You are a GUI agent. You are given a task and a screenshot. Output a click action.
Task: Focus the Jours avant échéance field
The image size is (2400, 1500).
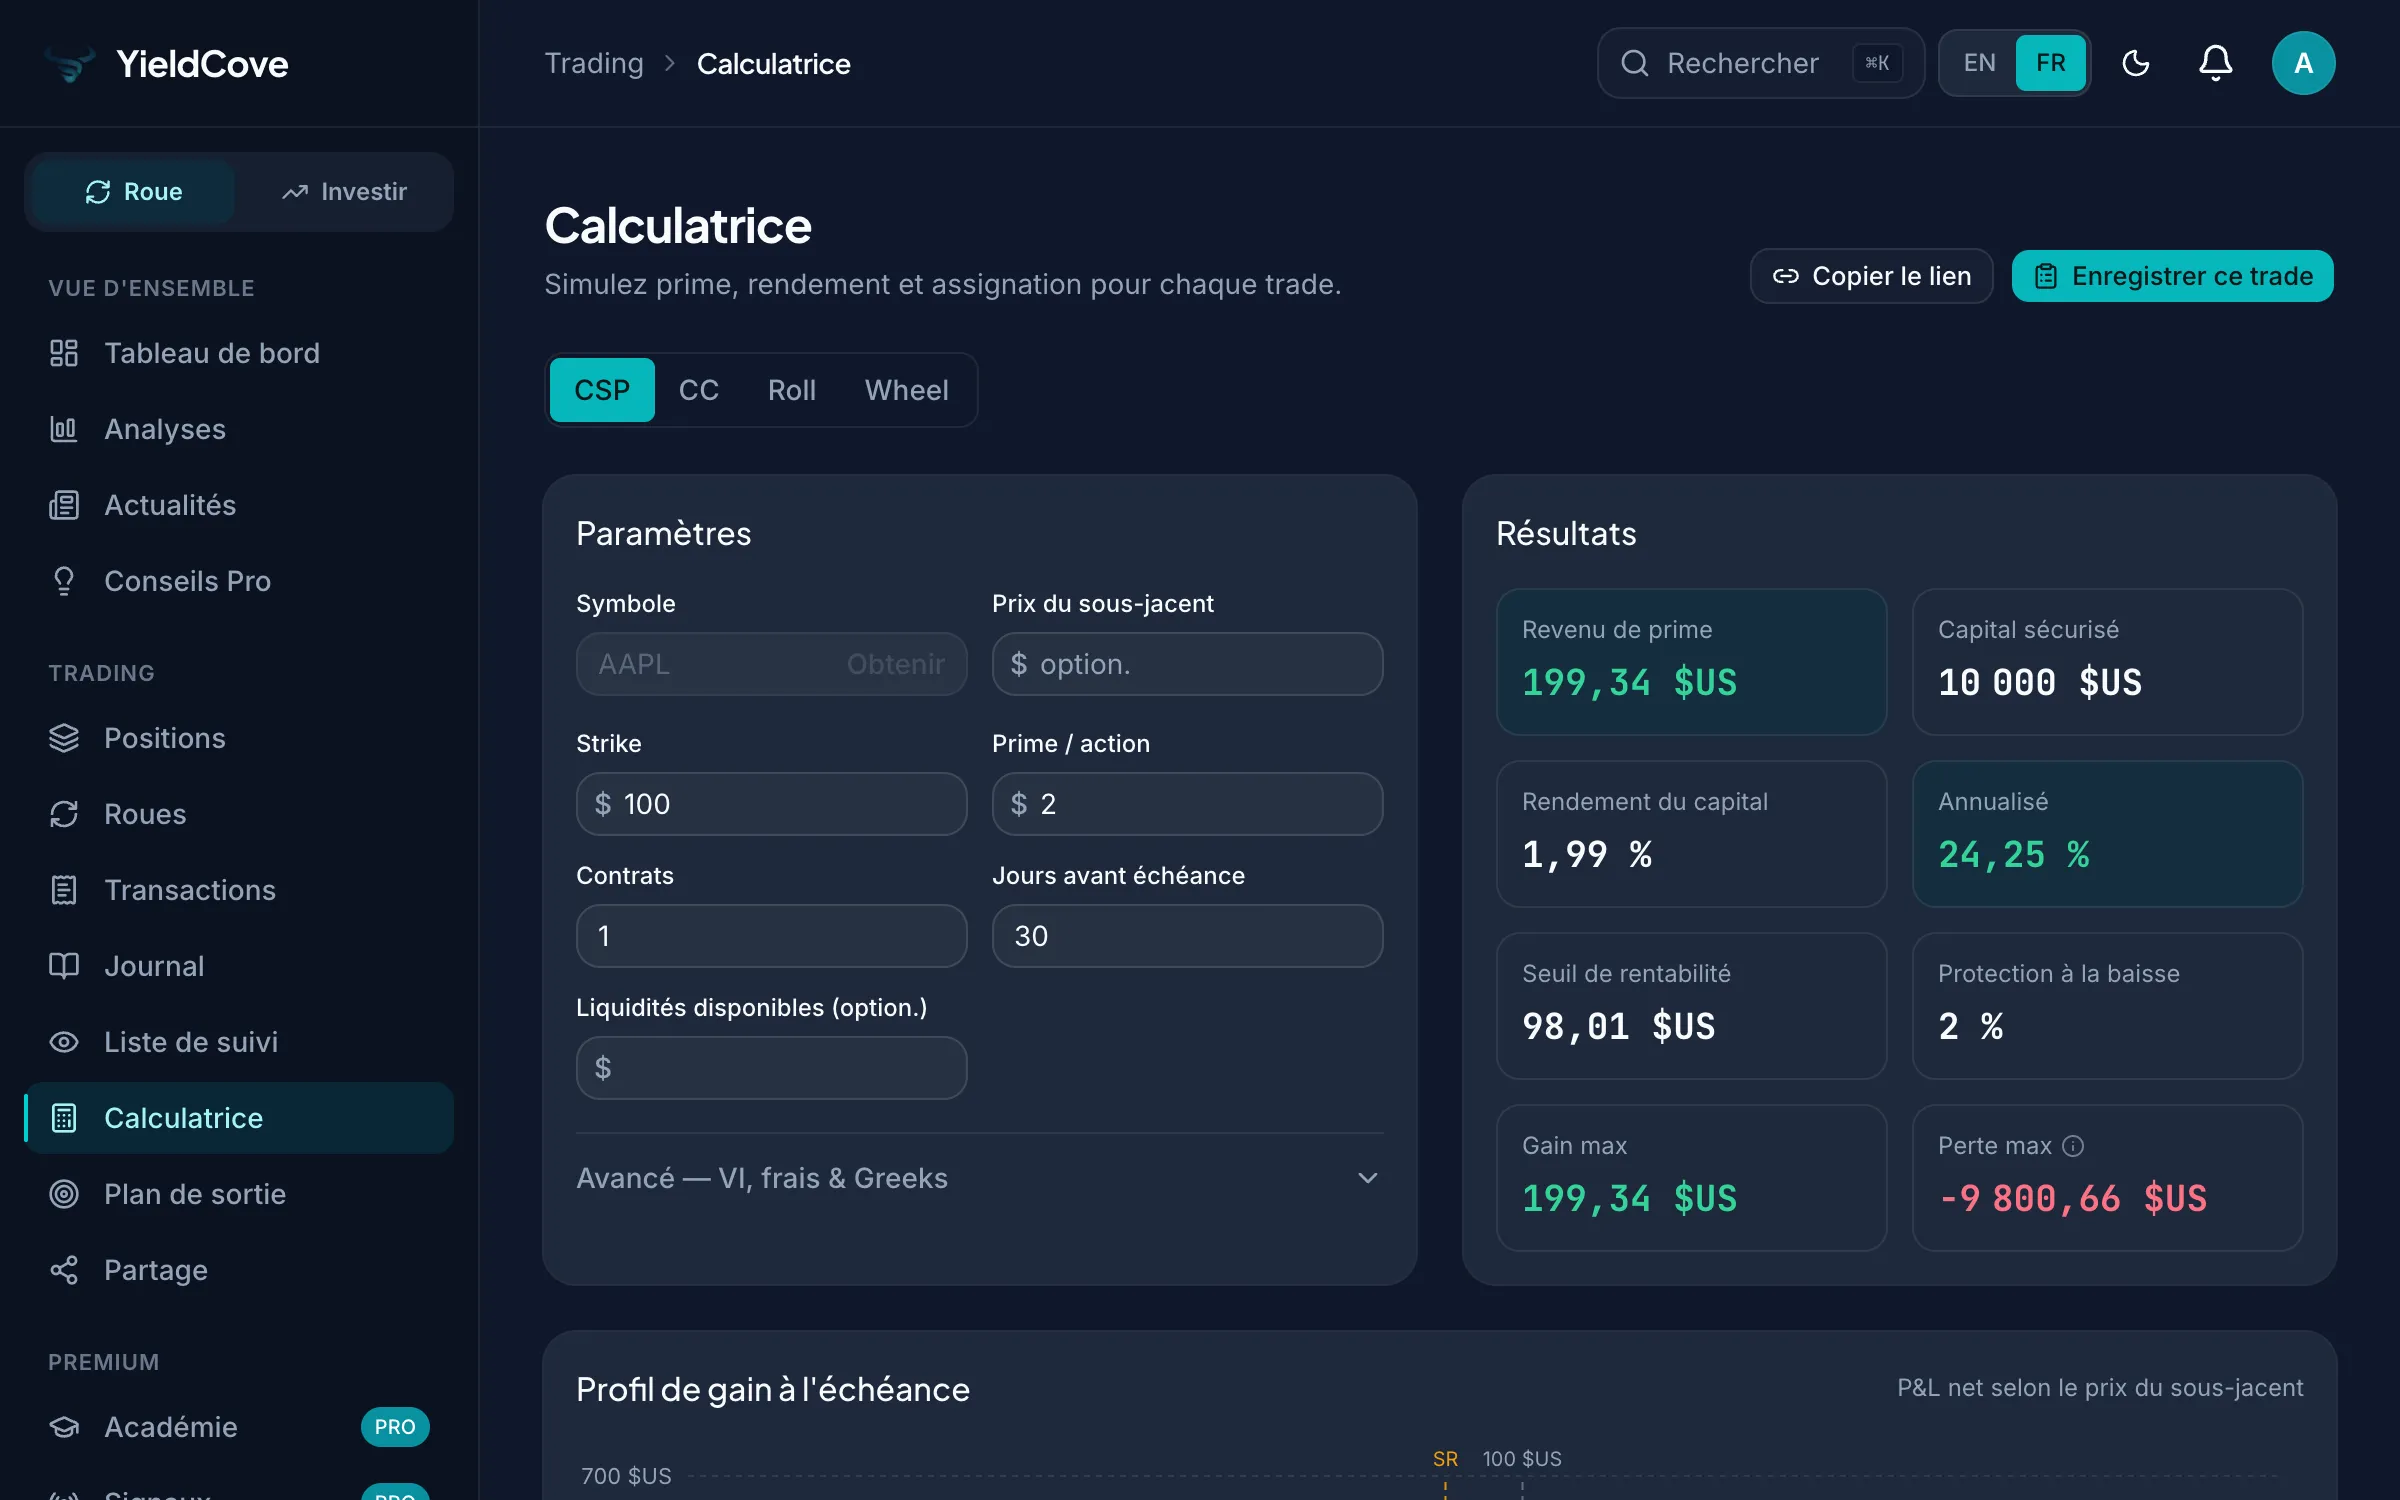tap(1187, 936)
